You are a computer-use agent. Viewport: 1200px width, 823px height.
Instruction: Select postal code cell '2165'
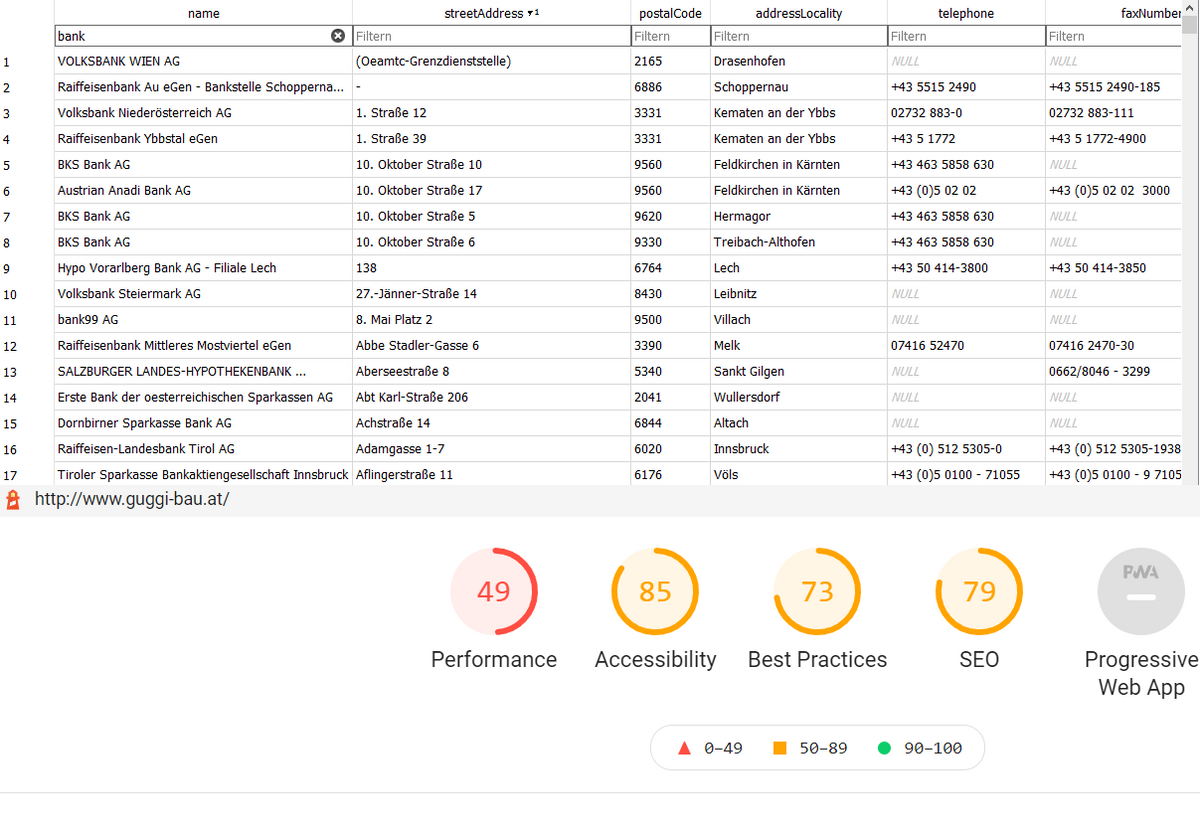coord(670,61)
